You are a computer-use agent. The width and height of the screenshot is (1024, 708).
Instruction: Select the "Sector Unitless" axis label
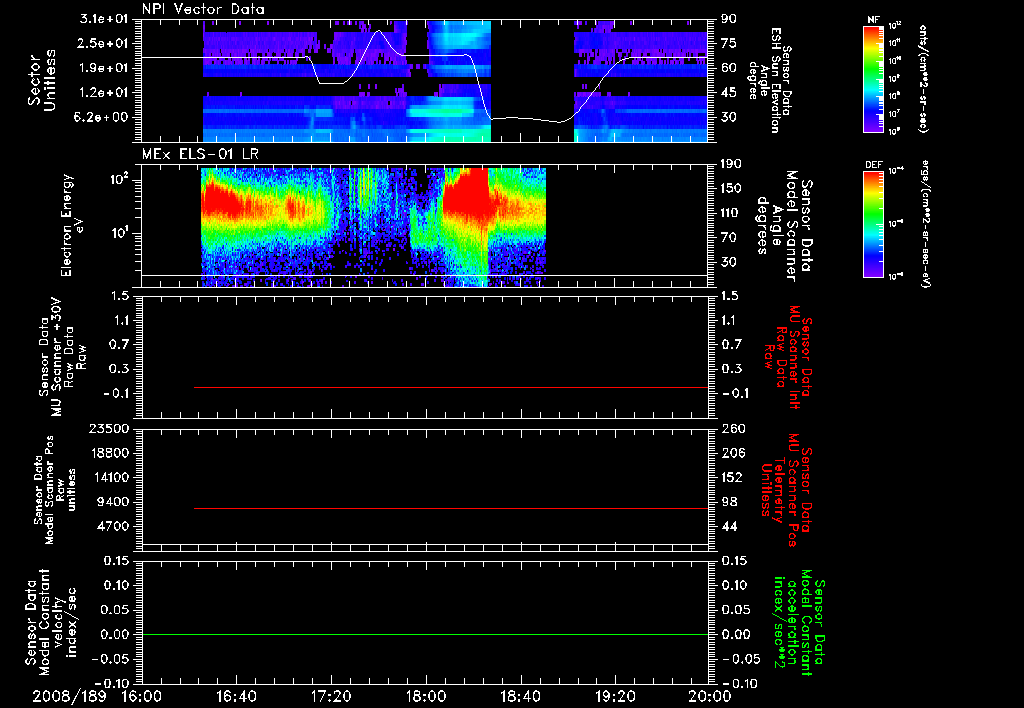pos(42,80)
